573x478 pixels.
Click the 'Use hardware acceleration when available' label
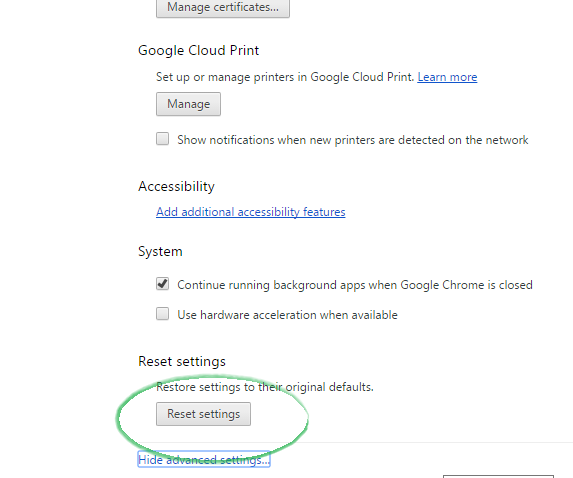287,315
